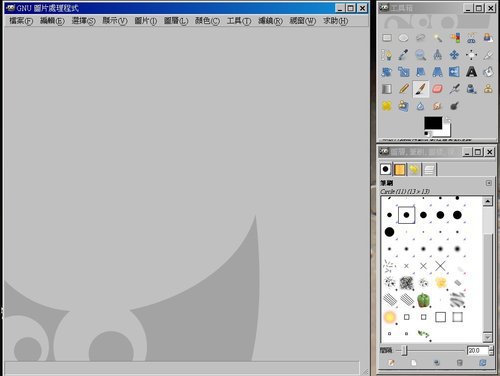Select the Shear tool
The image size is (500, 376).
[x=421, y=72]
